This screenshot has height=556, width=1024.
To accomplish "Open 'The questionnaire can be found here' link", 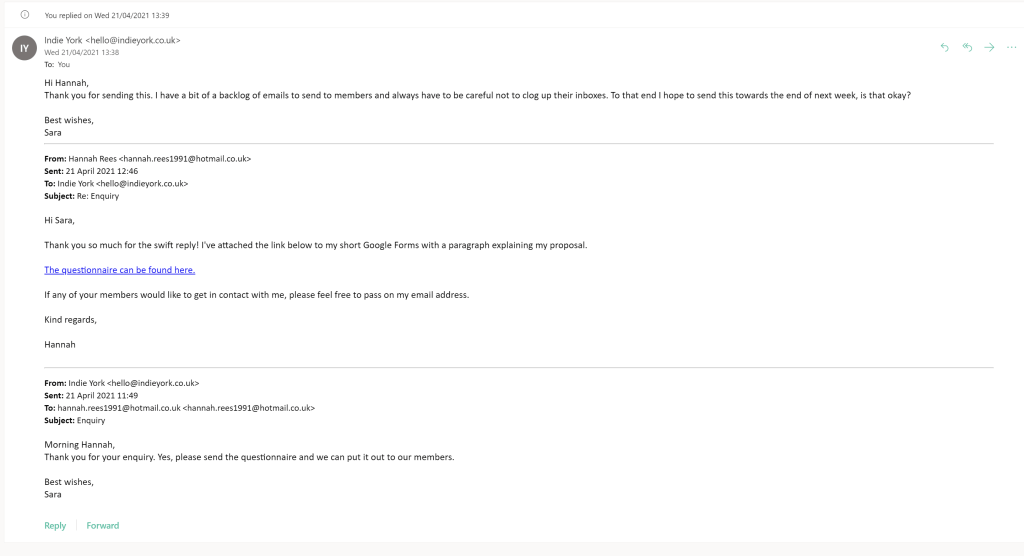I will [x=120, y=270].
